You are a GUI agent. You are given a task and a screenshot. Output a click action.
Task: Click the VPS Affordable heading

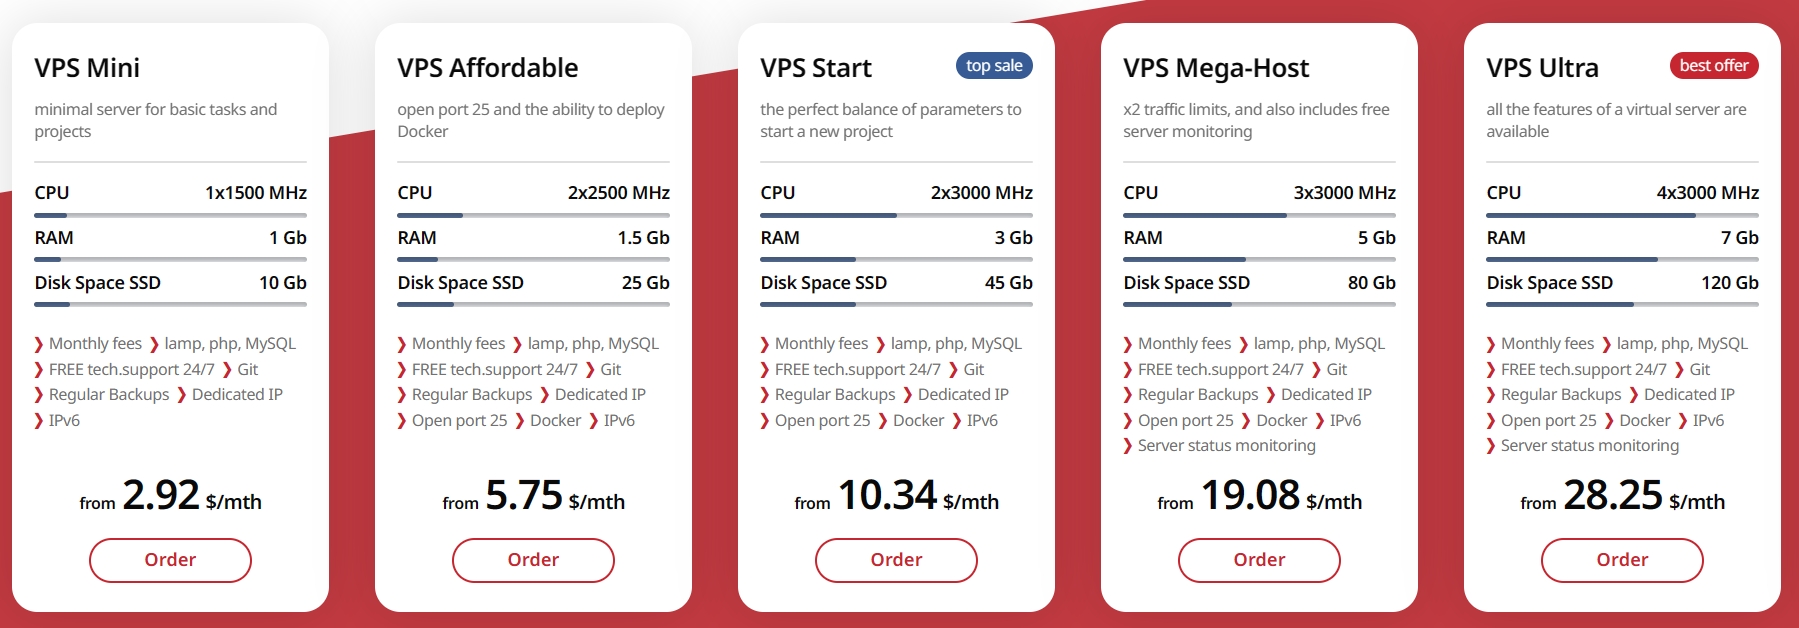(x=488, y=68)
